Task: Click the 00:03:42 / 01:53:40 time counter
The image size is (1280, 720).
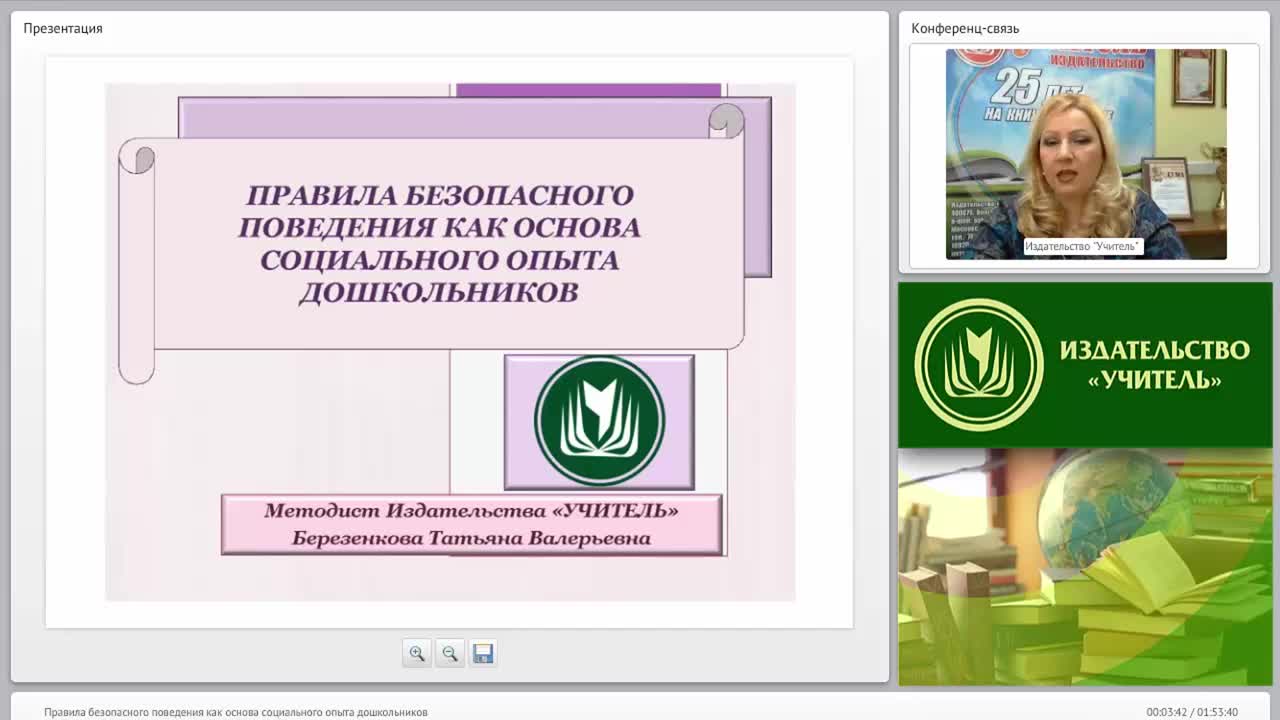Action: 1192,712
